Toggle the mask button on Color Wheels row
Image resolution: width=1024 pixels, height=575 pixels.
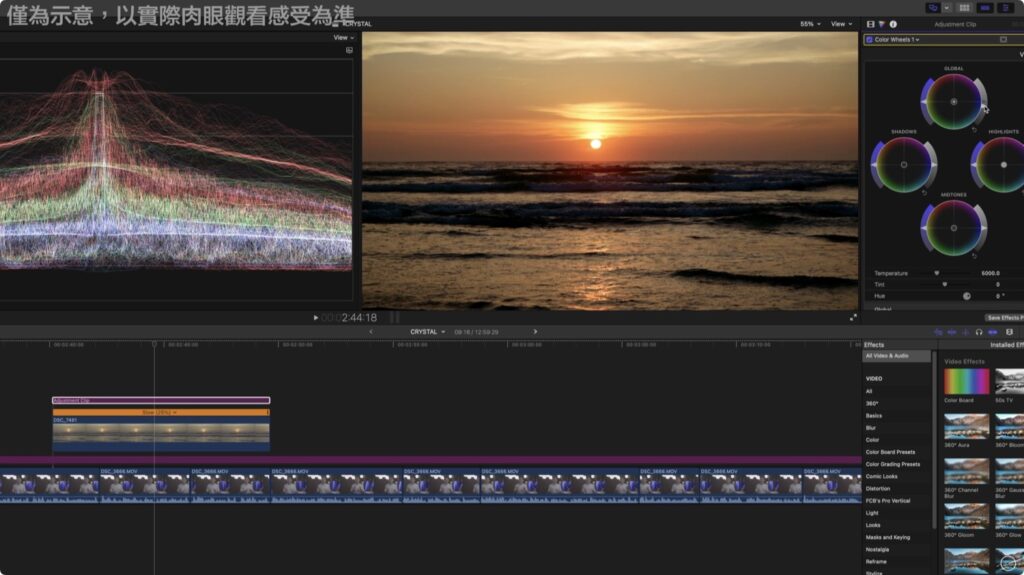[x=1003, y=40]
